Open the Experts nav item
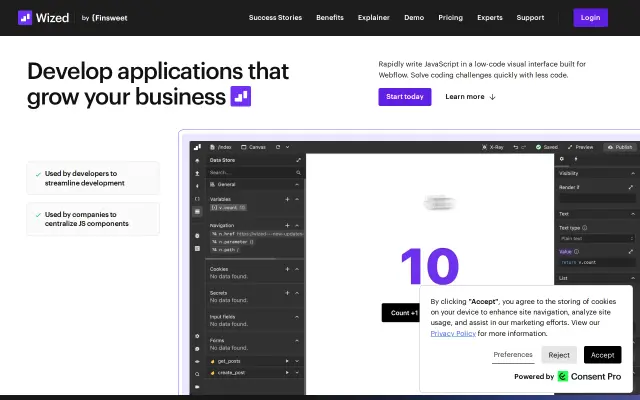Viewport: 640px width, 400px height. [490, 18]
